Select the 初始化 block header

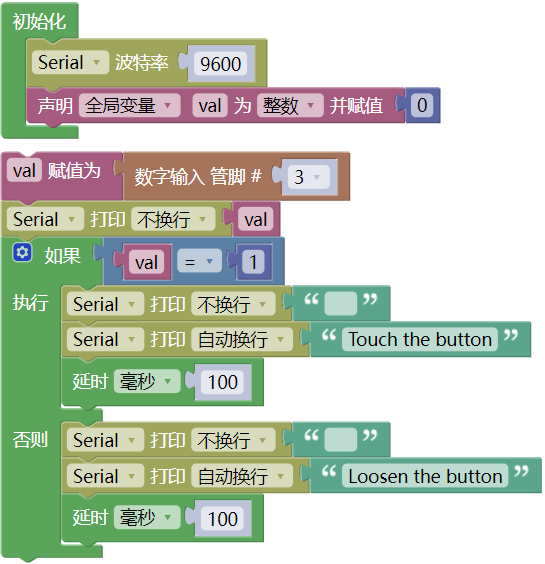pos(39,21)
